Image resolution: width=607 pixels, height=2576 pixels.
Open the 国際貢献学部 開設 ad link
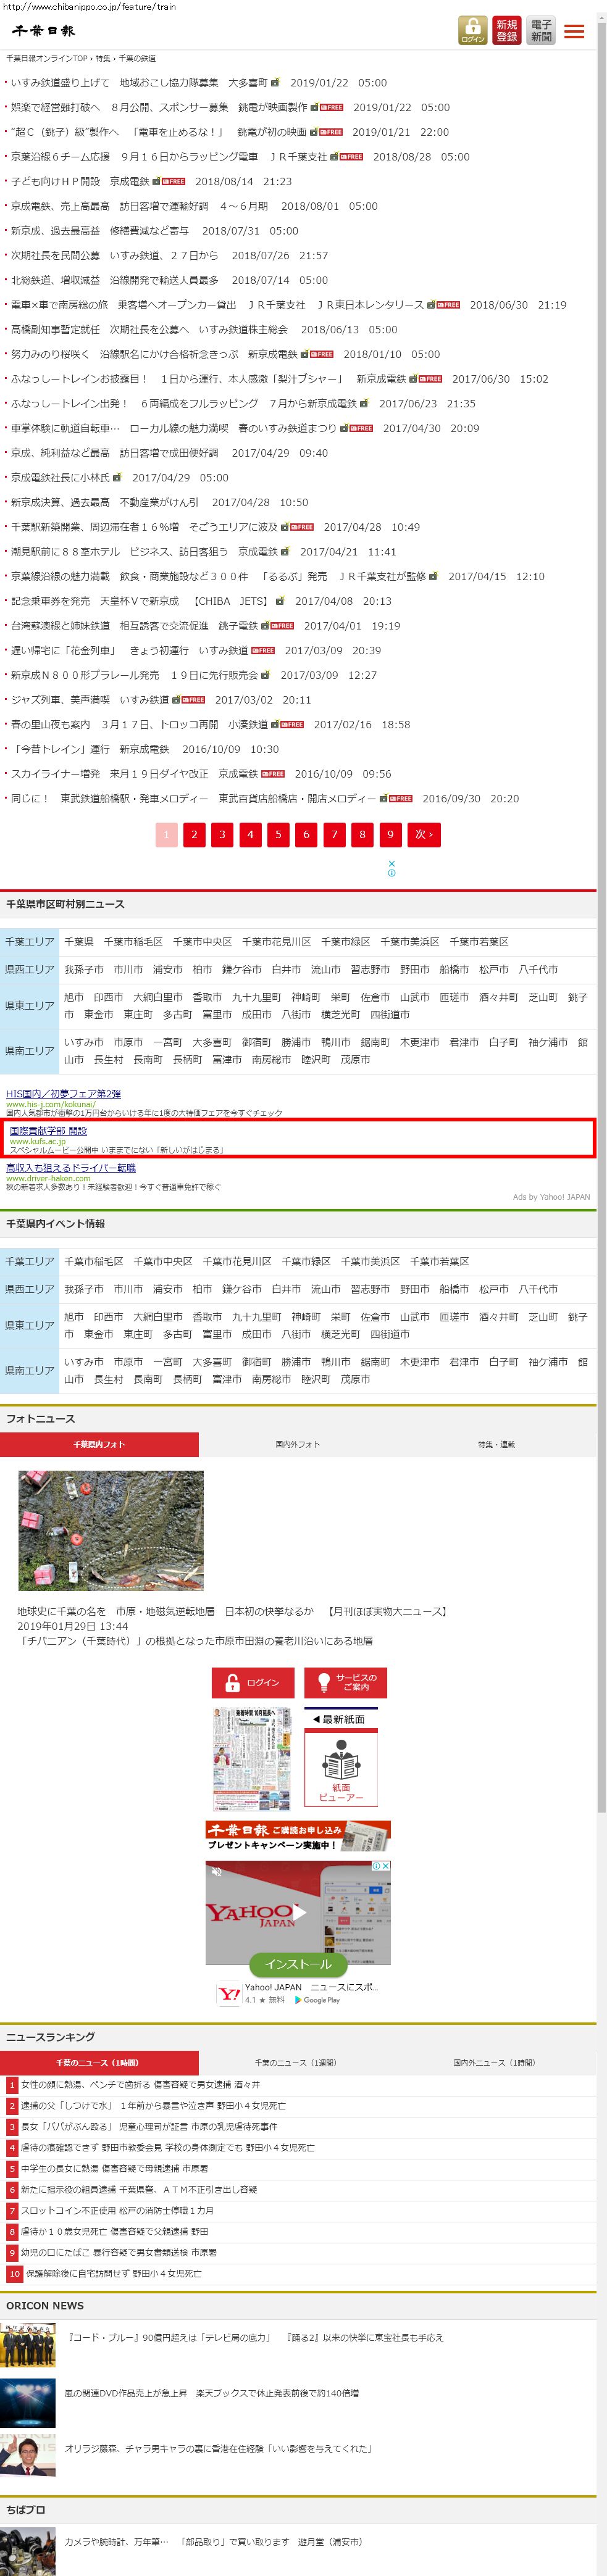48,1130
